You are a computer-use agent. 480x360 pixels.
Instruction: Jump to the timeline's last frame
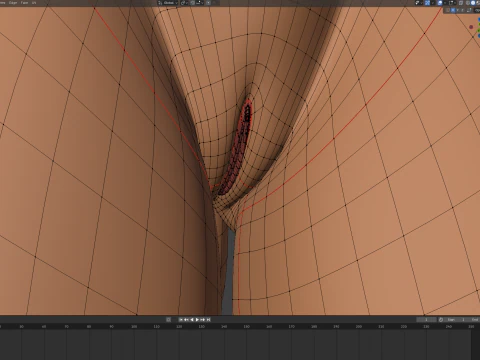[209, 319]
